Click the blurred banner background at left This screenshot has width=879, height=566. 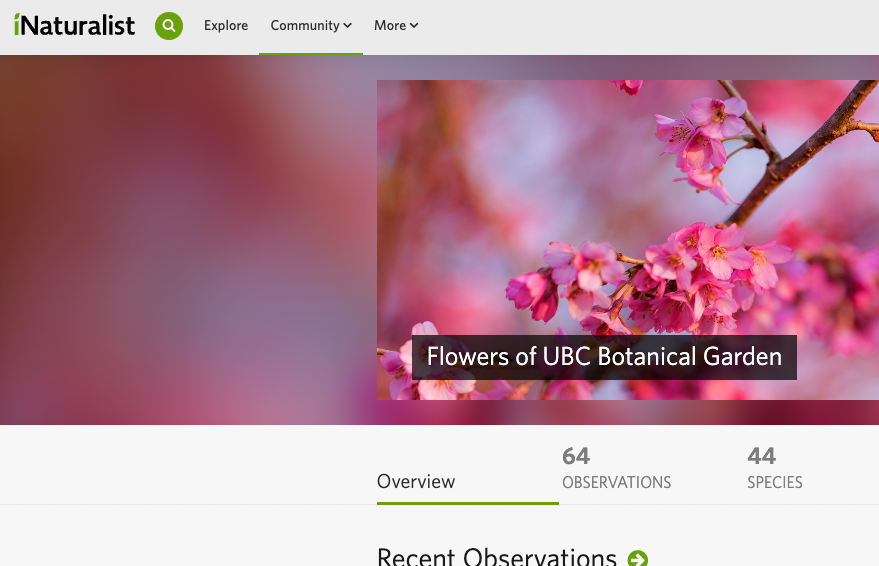click(x=185, y=240)
